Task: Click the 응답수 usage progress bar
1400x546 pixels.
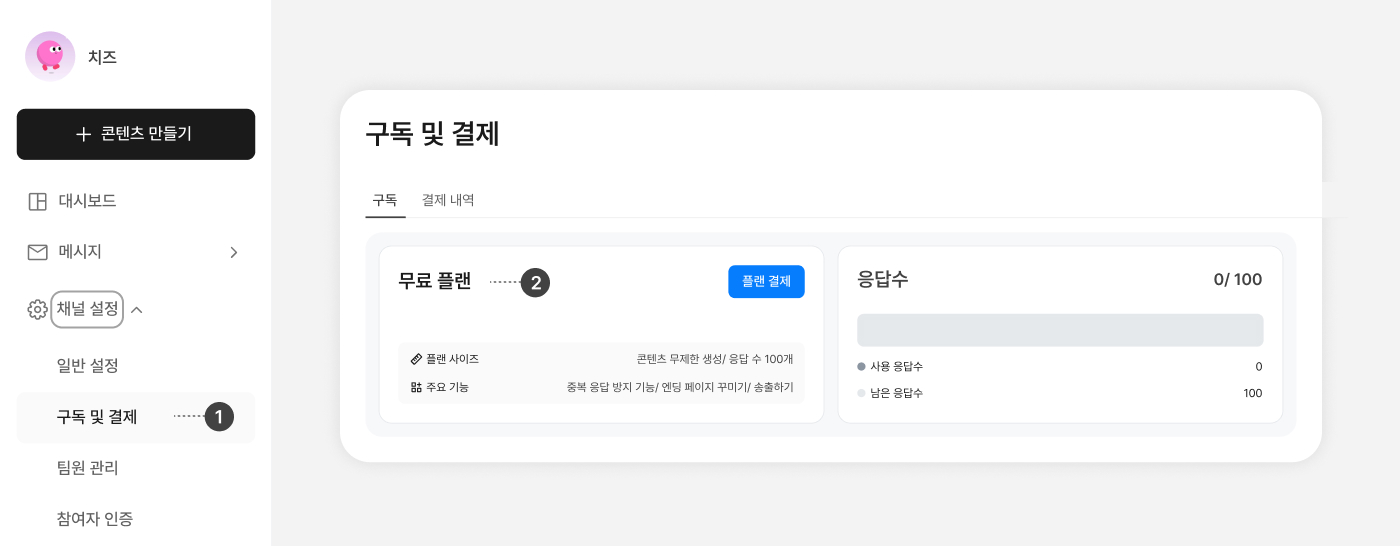Action: 1060,330
